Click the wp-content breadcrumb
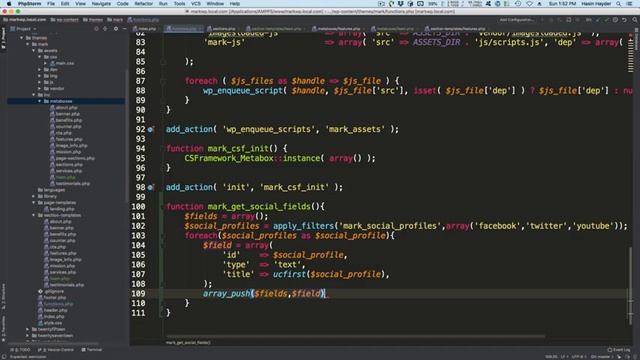Screen dimensions: 640x360 [x=64, y=20]
